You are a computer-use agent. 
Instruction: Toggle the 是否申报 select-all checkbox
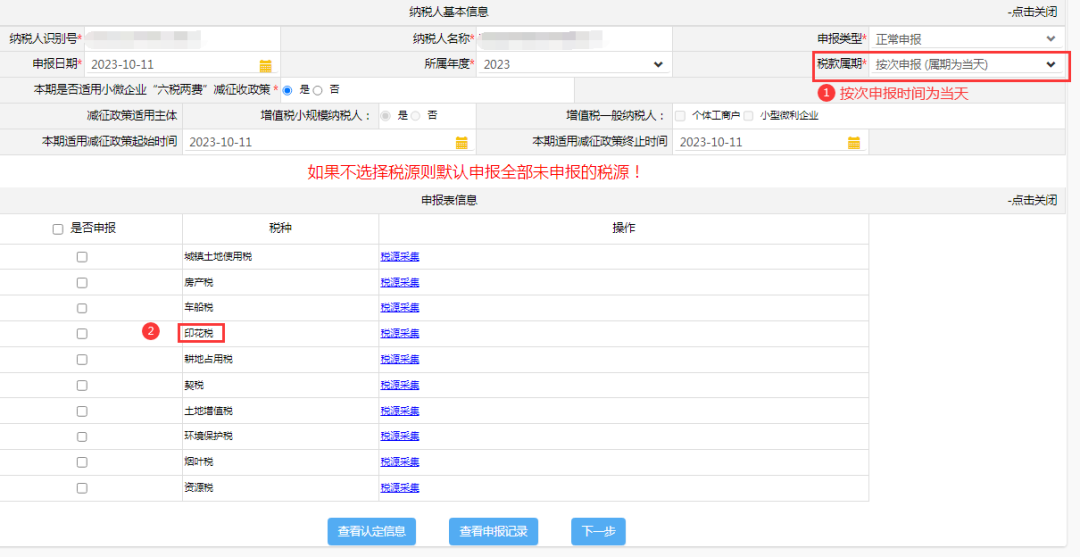[58, 229]
